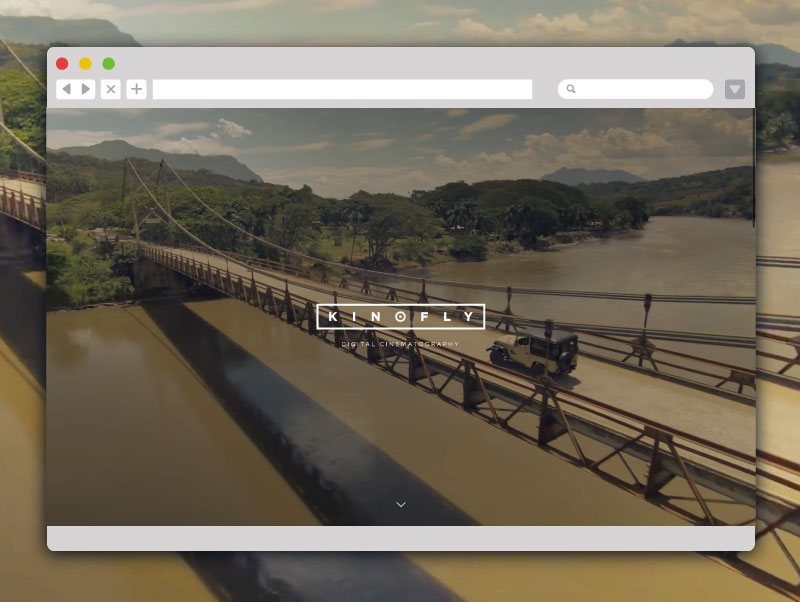Viewport: 800px width, 602px height.
Task: Open the dropdown arrow menu at toolbar end
Action: click(x=735, y=89)
